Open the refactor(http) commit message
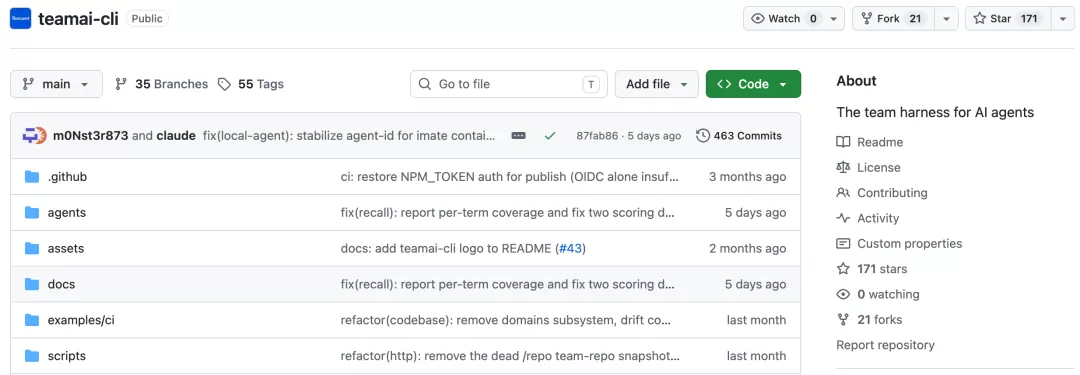 [510, 356]
